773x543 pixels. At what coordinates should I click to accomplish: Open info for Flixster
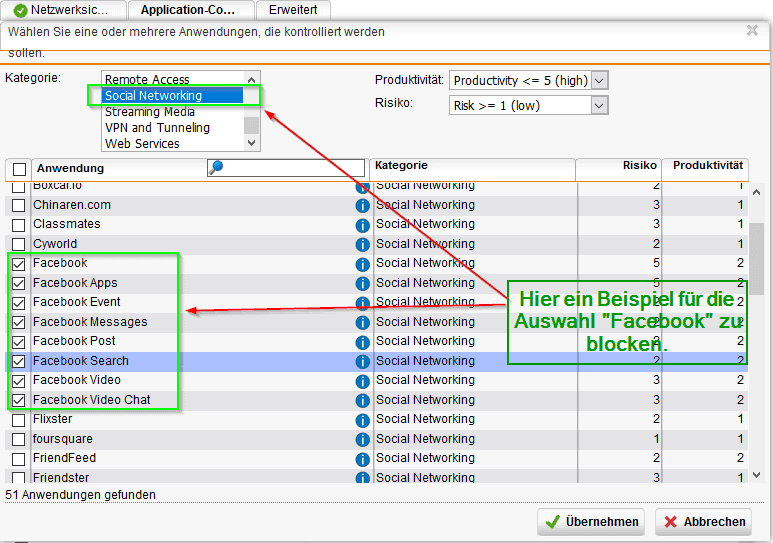(362, 420)
